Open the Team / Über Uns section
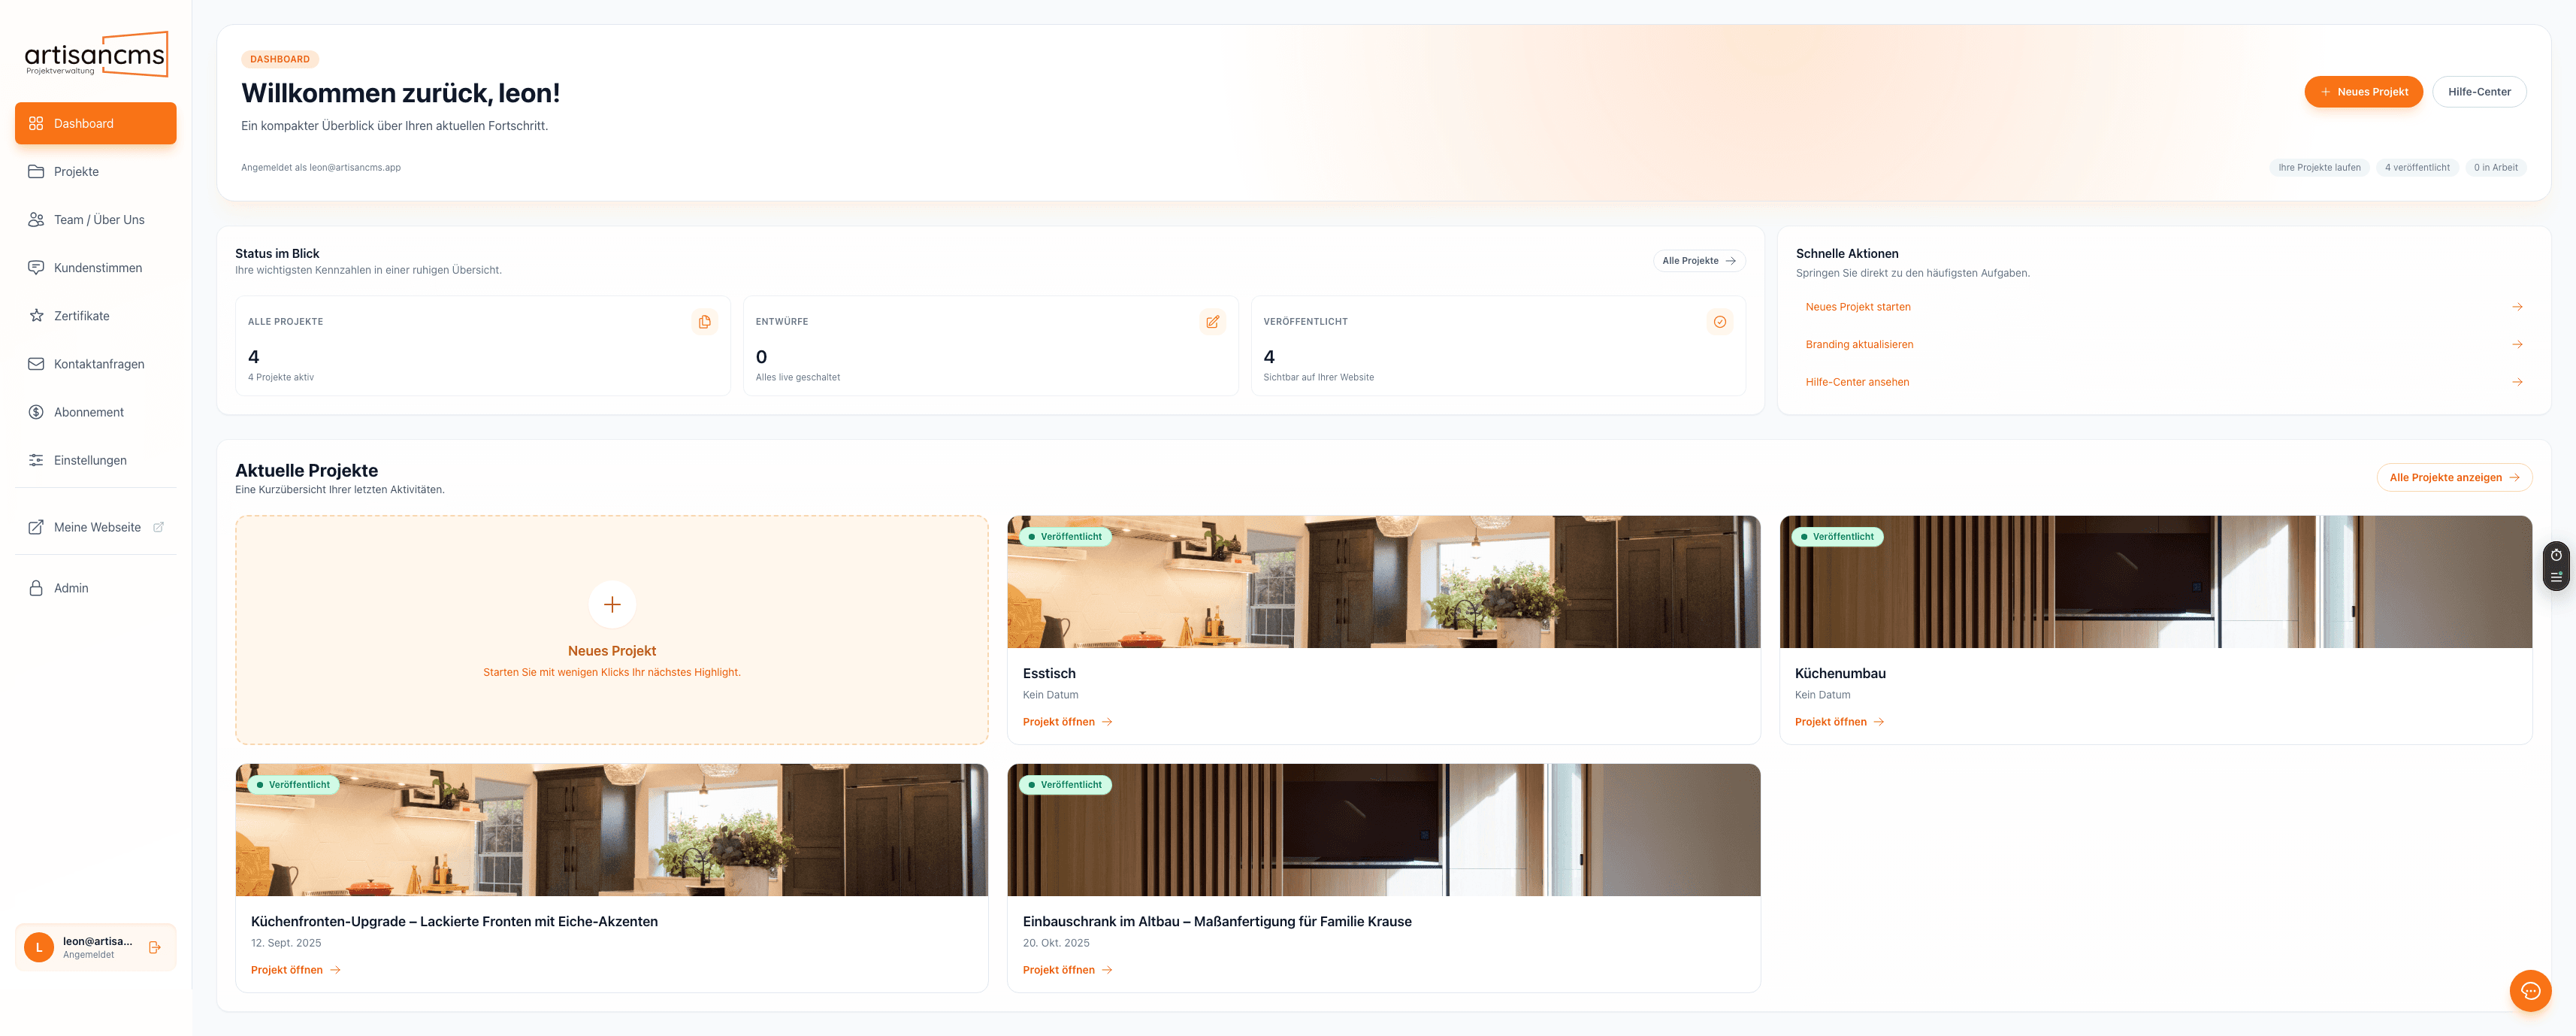 point(98,219)
